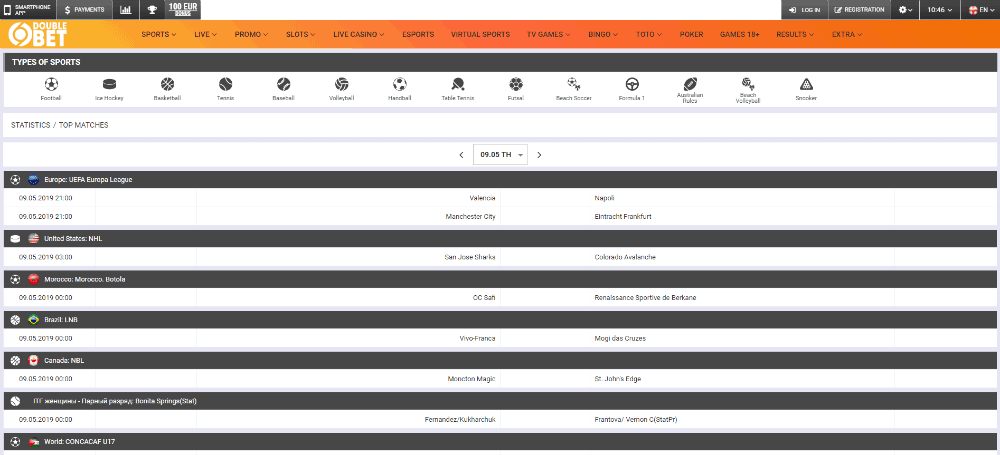
Task: Click the Valencia team name
Action: pyautogui.click(x=482, y=198)
